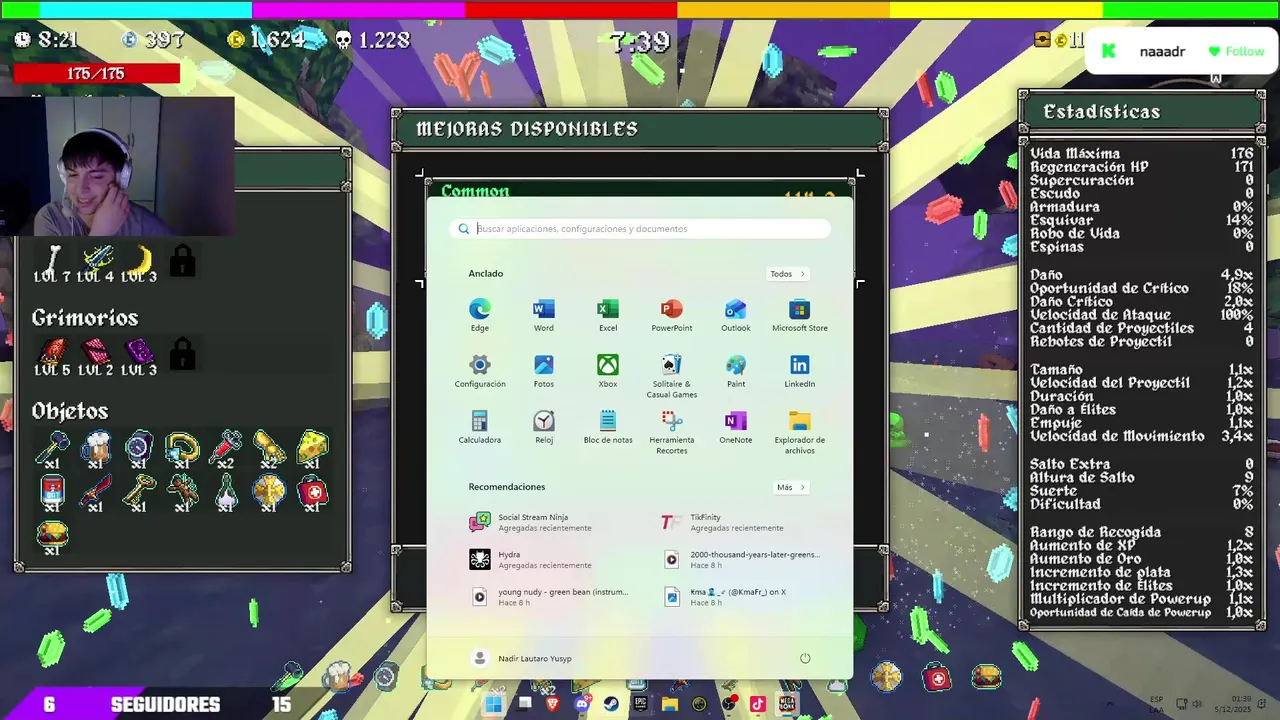This screenshot has height=720, width=1280.
Task: Select the banana weapon LVL 3
Action: 140,264
